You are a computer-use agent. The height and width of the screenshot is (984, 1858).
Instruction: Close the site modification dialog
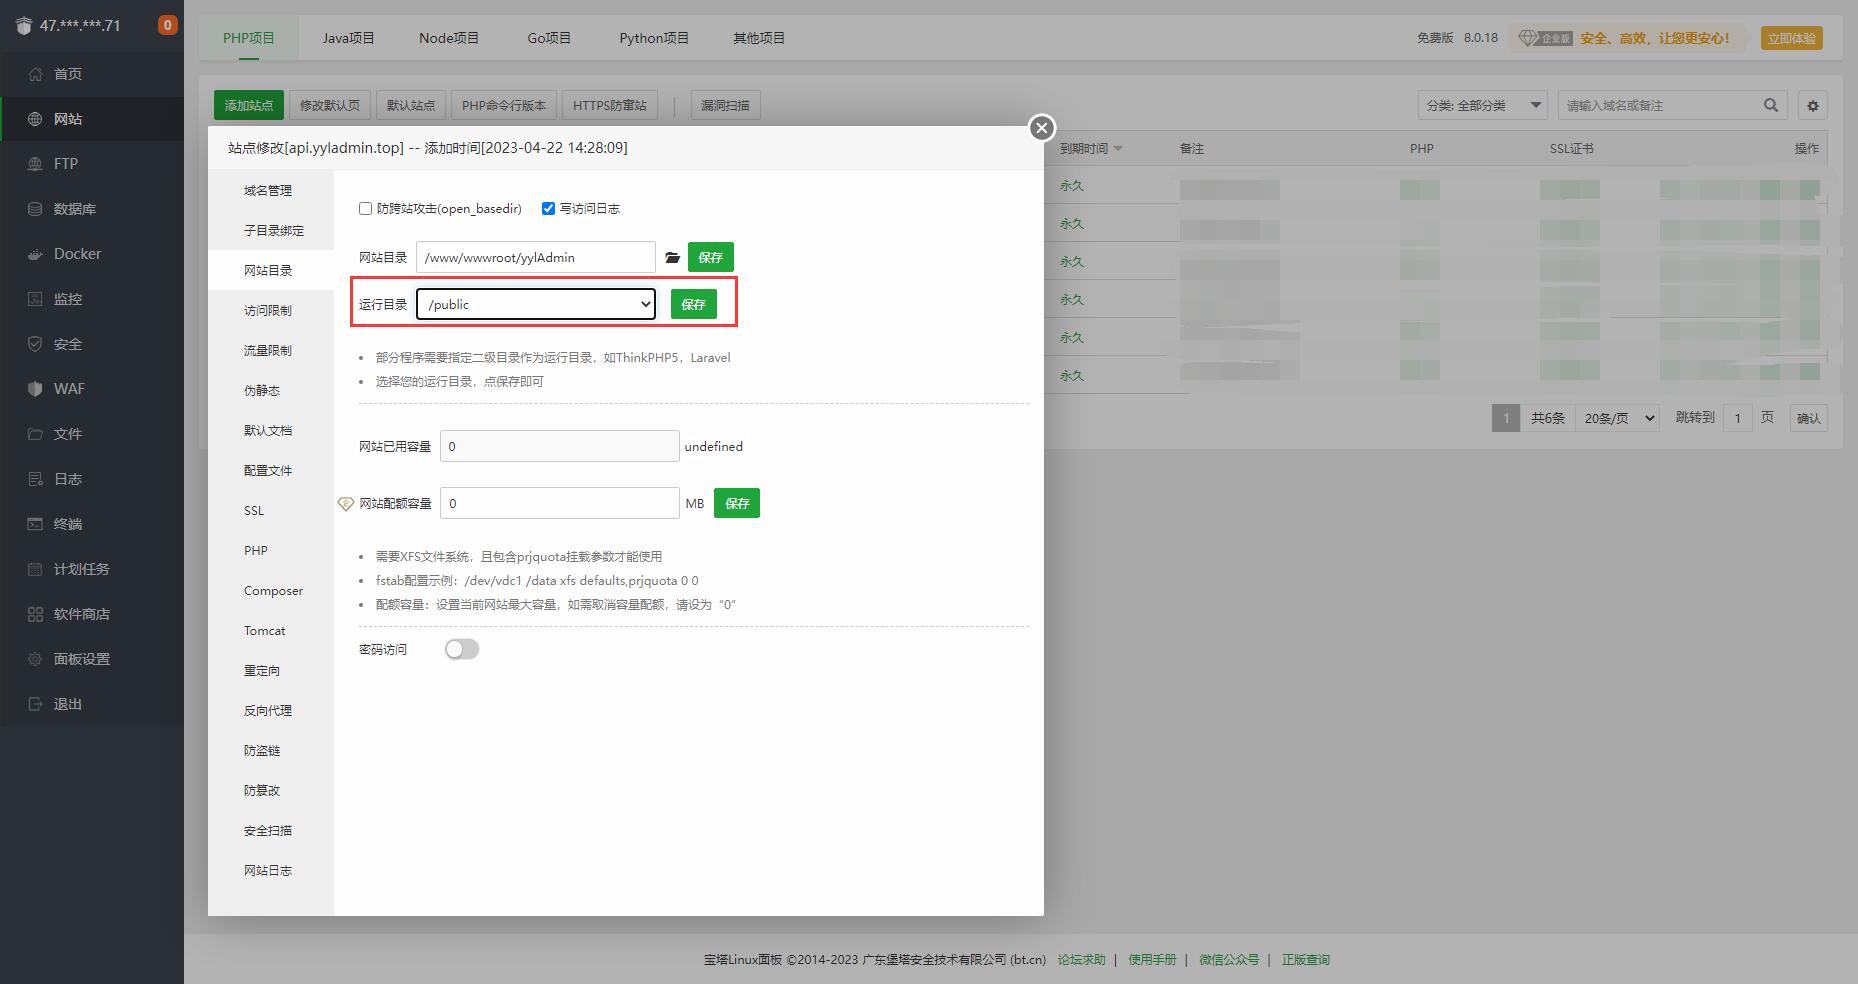point(1041,128)
